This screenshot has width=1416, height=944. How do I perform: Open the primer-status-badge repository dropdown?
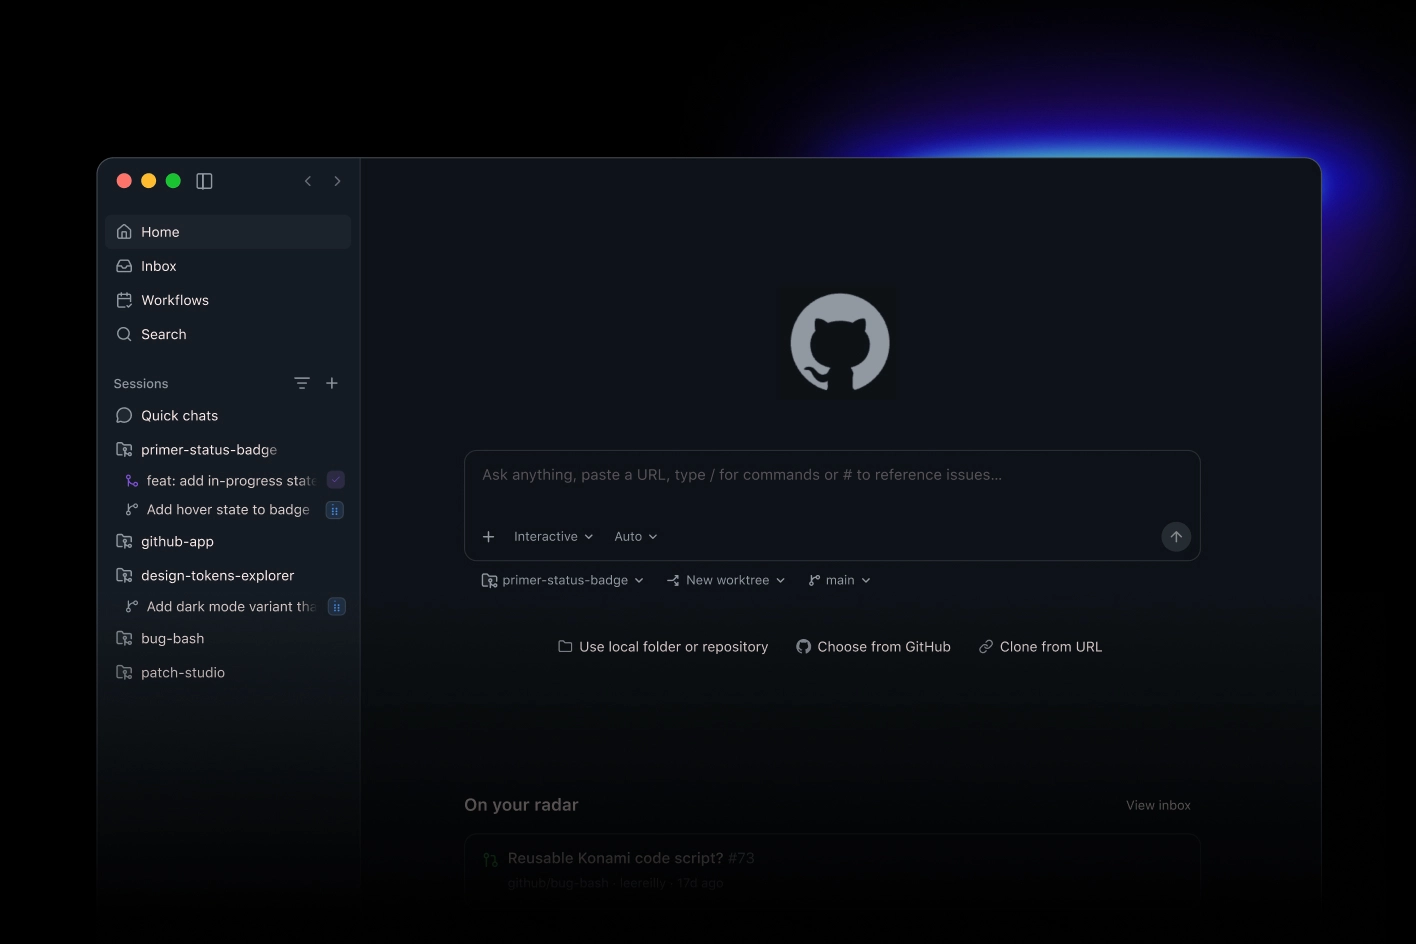[563, 580]
